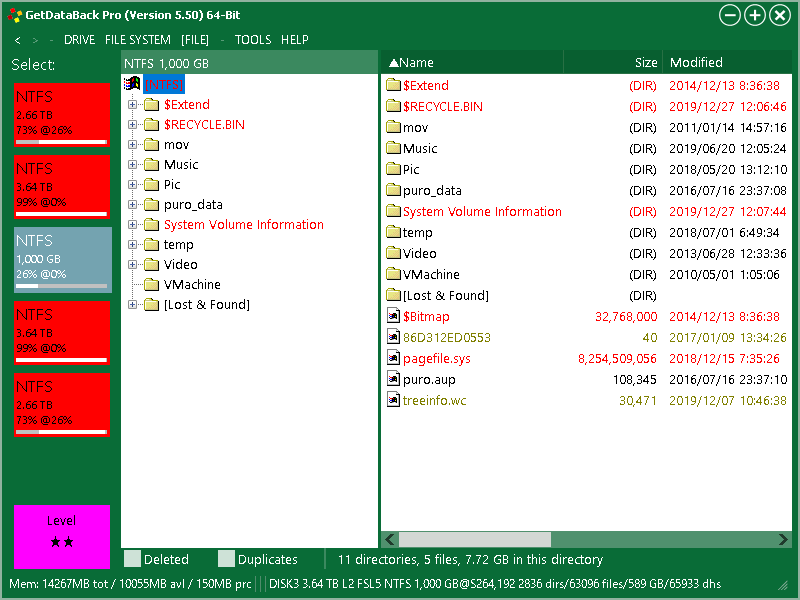Select the NTFS 1,000 GB tile
This screenshot has width=800, height=600.
pyautogui.click(x=62, y=259)
